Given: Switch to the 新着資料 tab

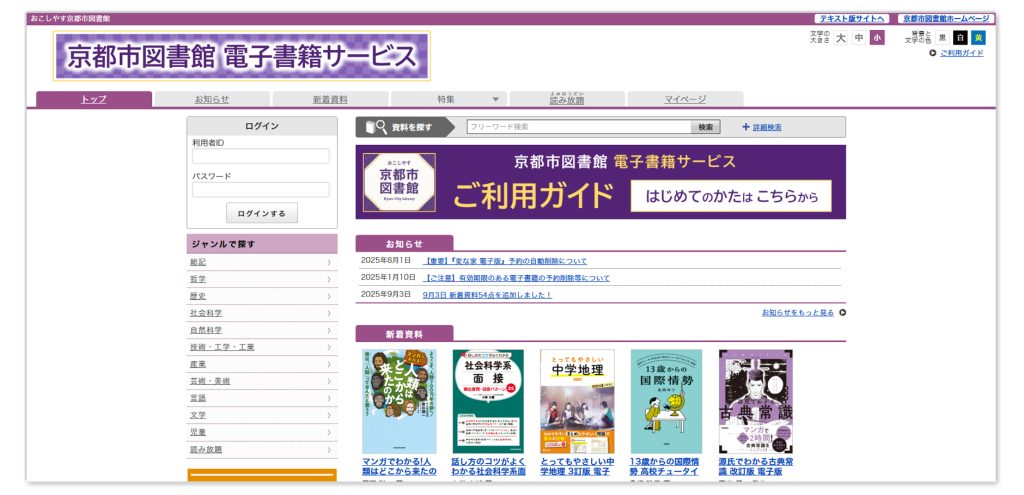Looking at the screenshot, I should coord(330,99).
